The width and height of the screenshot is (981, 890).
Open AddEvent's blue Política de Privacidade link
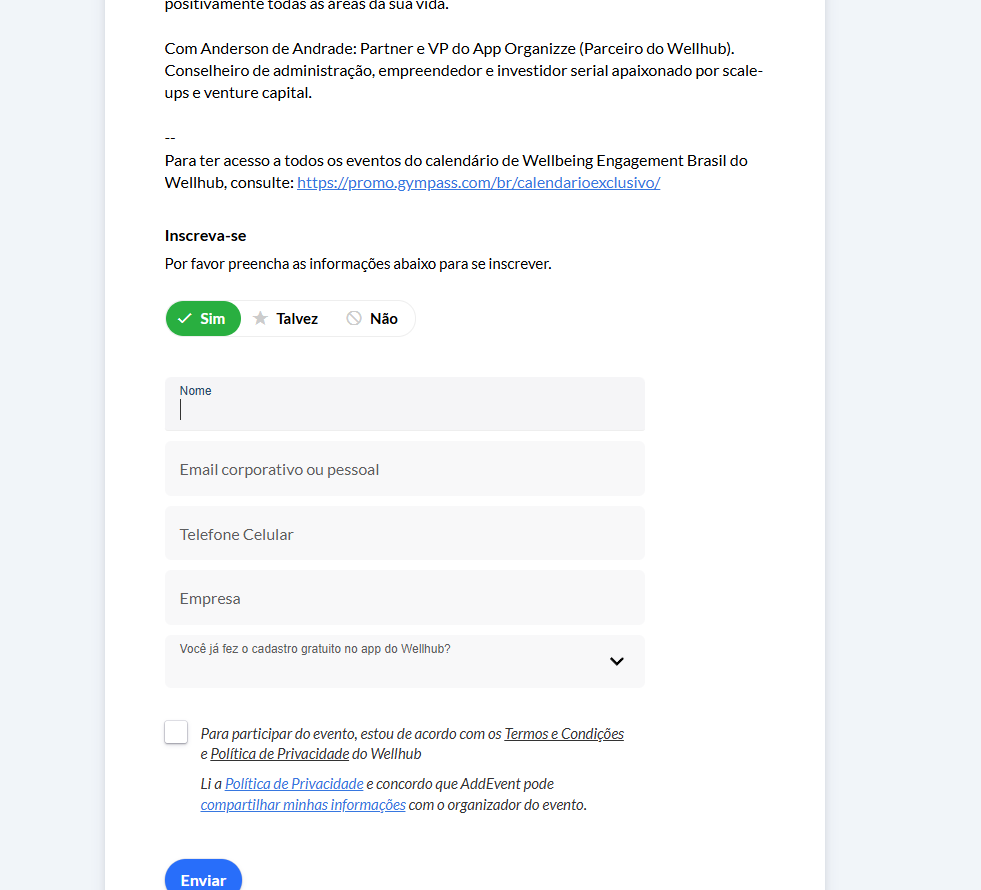click(x=294, y=784)
